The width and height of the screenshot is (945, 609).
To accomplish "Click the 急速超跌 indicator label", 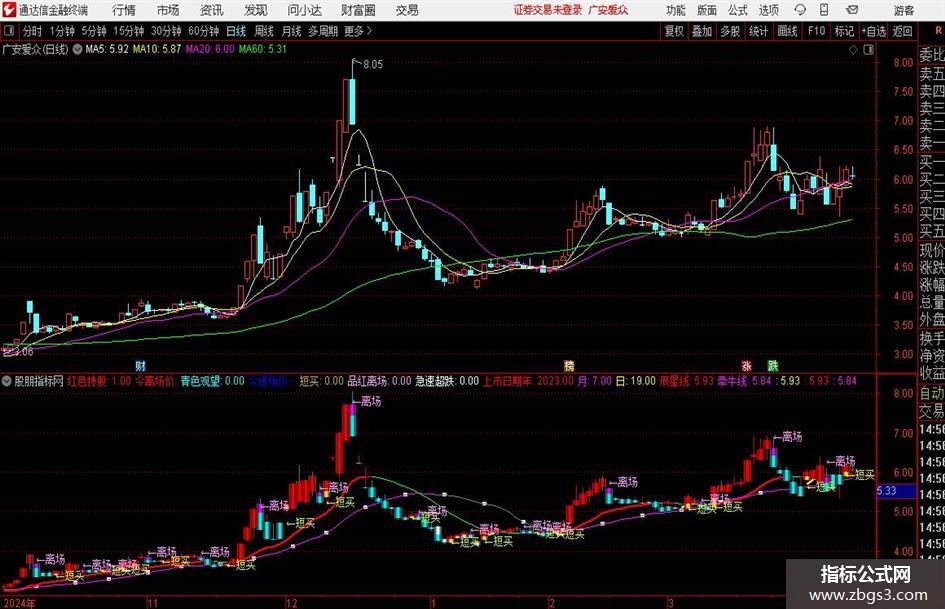I will [x=436, y=381].
